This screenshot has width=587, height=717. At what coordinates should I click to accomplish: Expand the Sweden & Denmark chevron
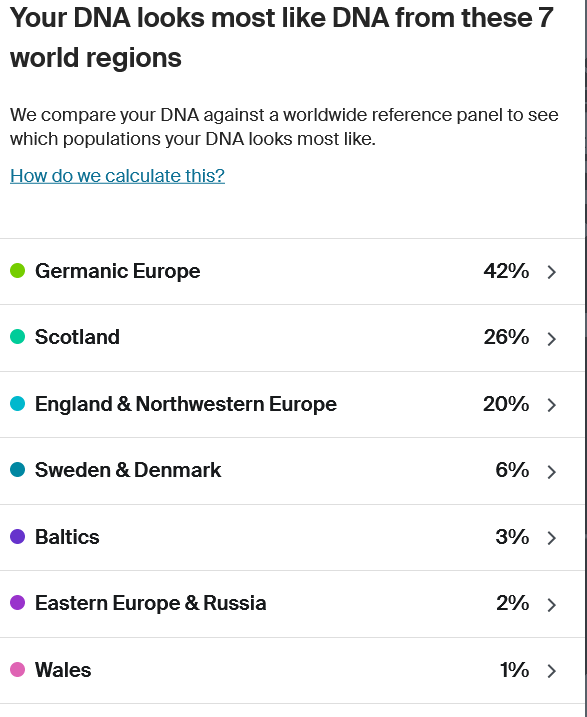coord(552,471)
